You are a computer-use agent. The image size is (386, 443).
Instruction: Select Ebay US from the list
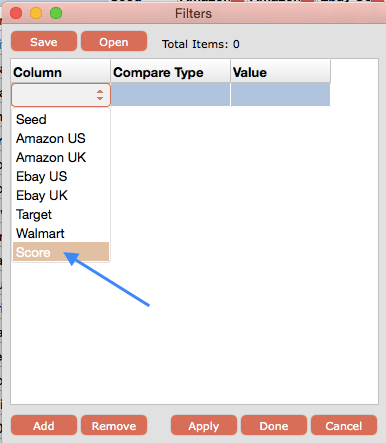pos(61,176)
